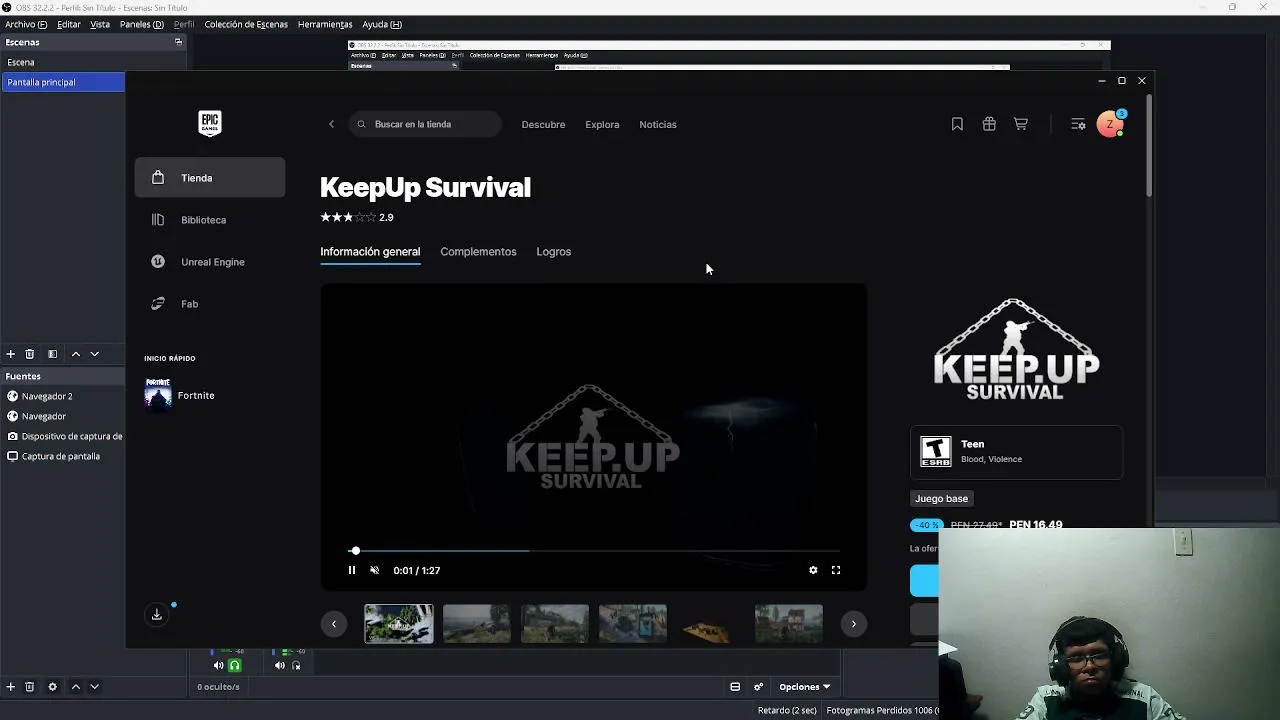Open the Archivo menu
Image resolution: width=1280 pixels, height=720 pixels.
coord(26,24)
